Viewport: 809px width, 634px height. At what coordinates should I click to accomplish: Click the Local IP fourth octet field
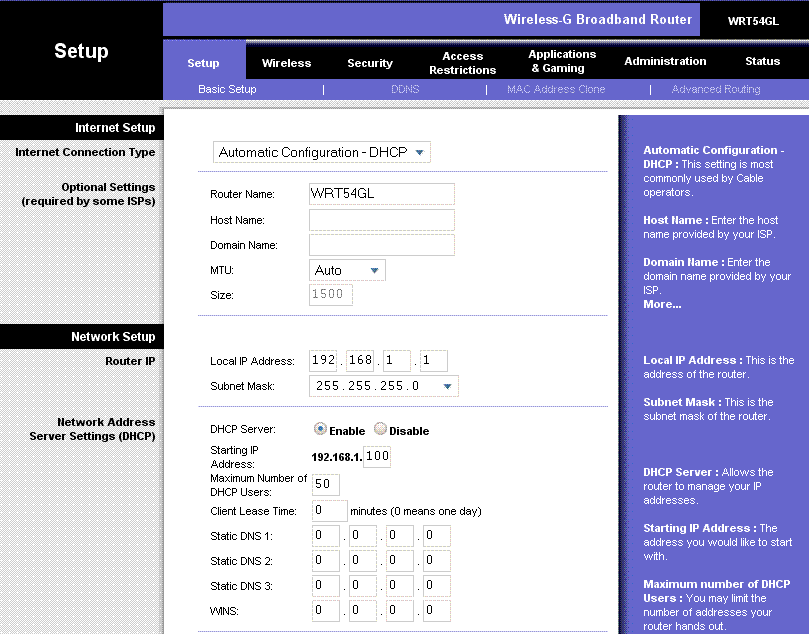tap(433, 360)
